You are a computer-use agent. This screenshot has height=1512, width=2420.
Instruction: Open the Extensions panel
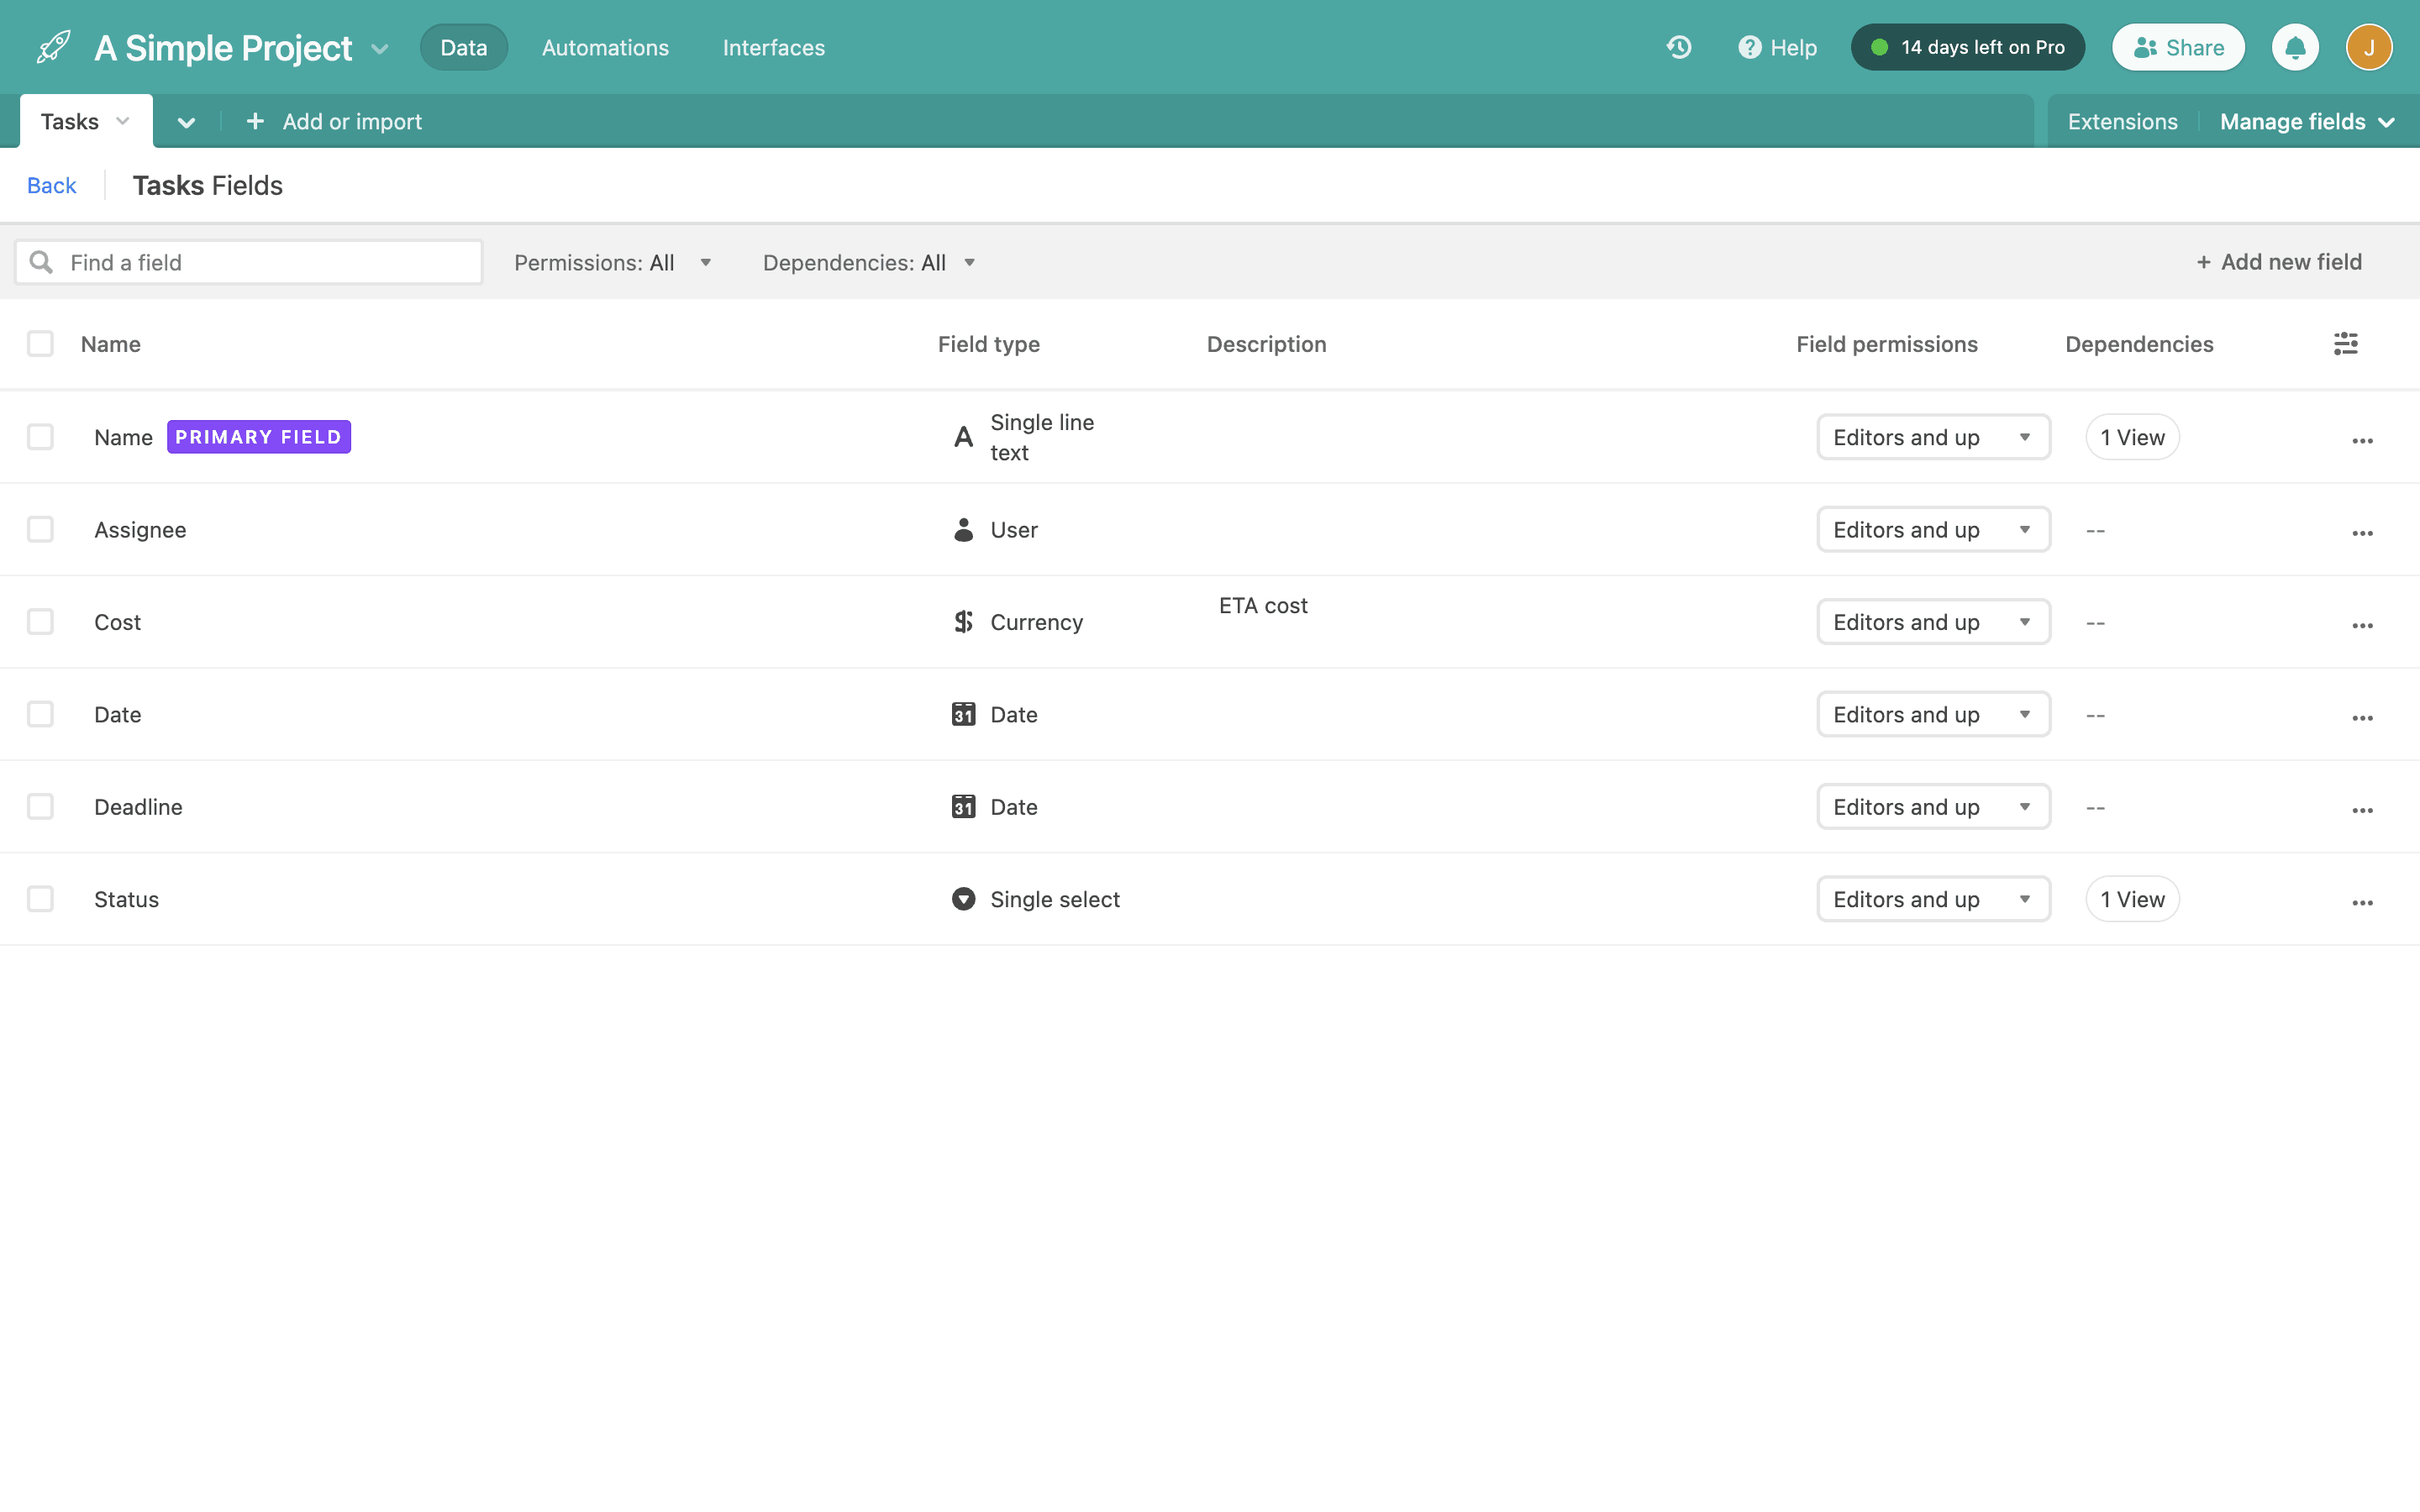coord(2122,121)
